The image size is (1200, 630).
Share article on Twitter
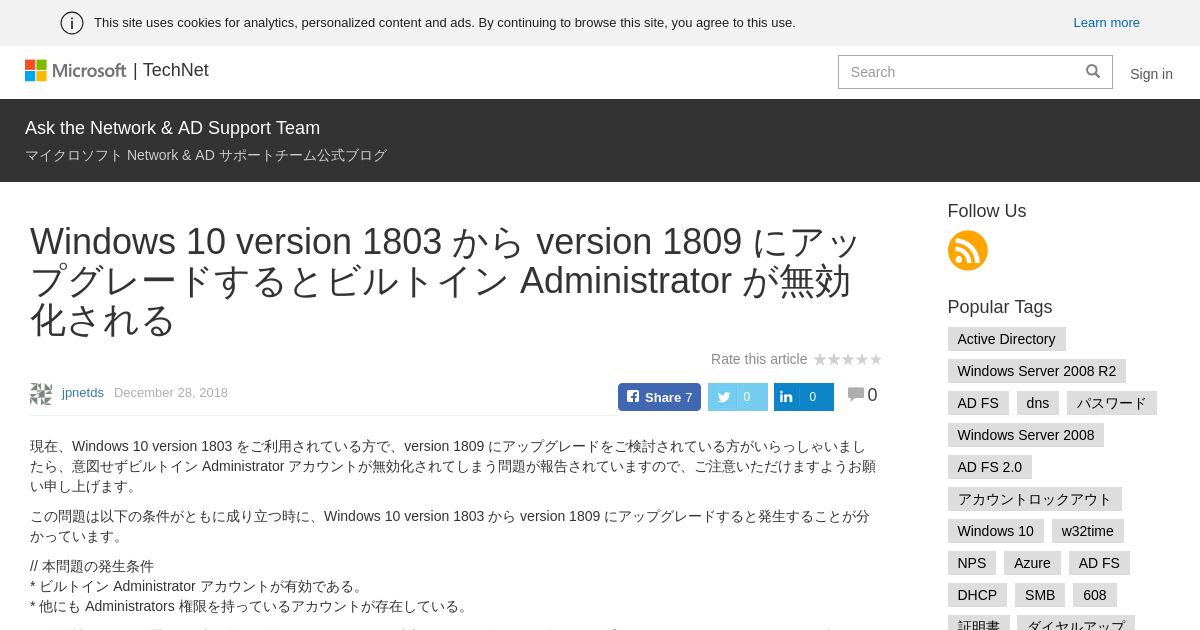click(x=738, y=397)
